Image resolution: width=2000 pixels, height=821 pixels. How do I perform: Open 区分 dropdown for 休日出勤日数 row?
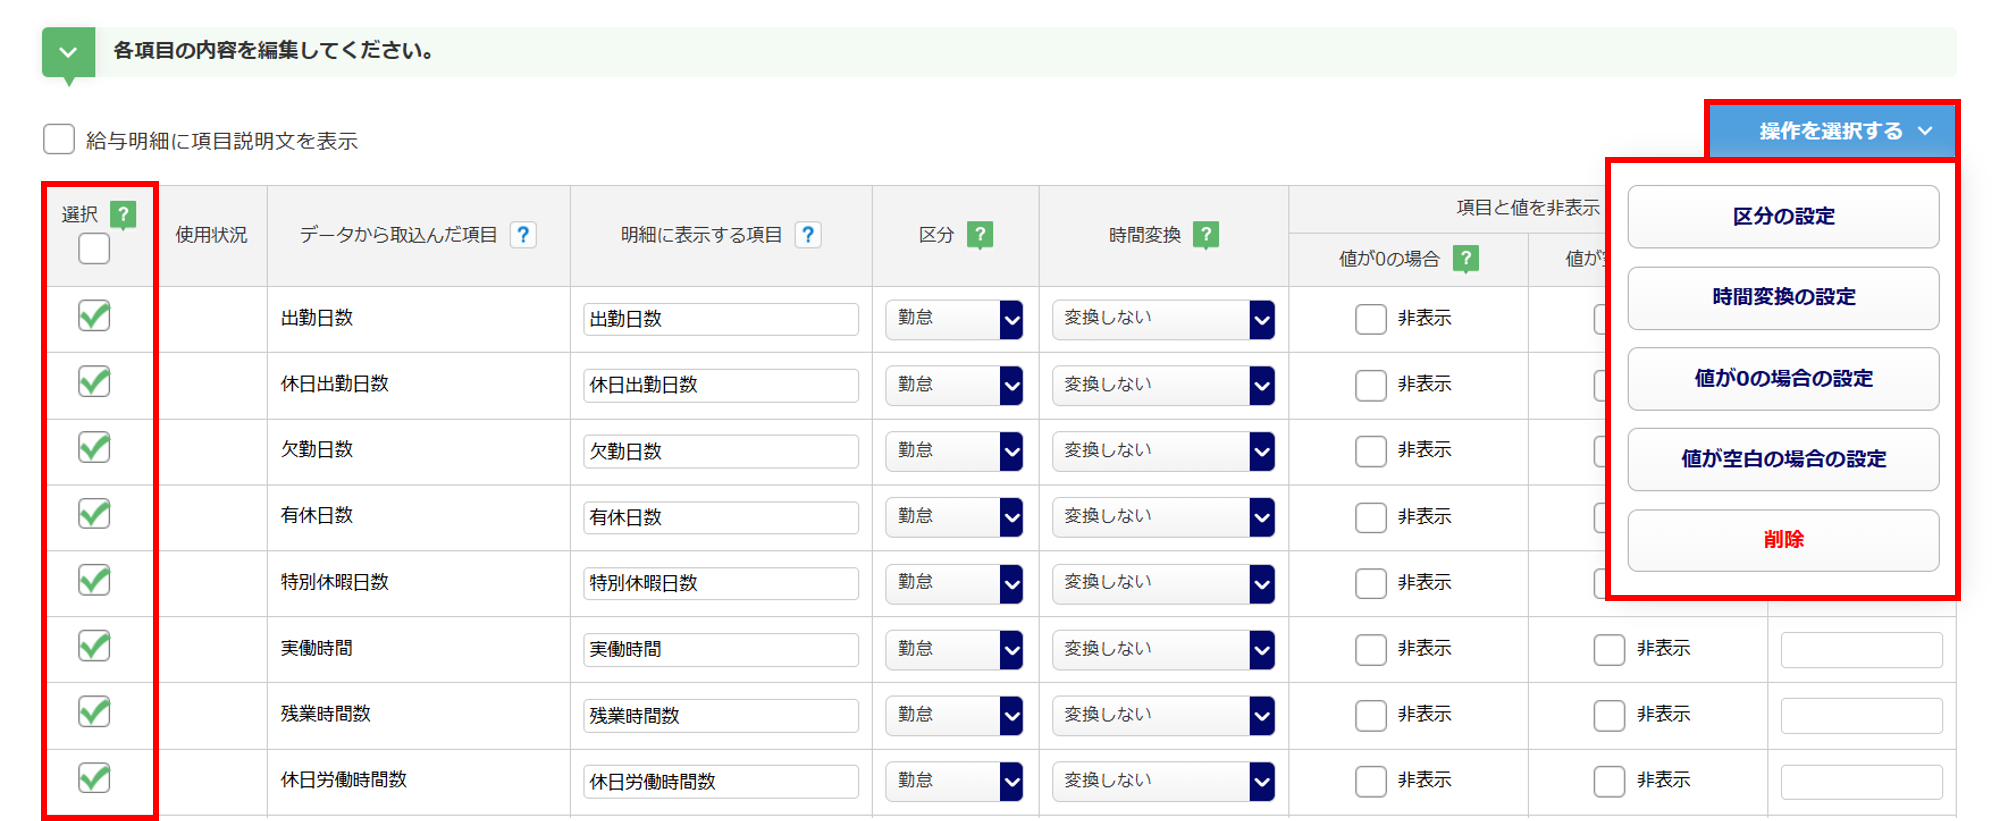click(954, 385)
